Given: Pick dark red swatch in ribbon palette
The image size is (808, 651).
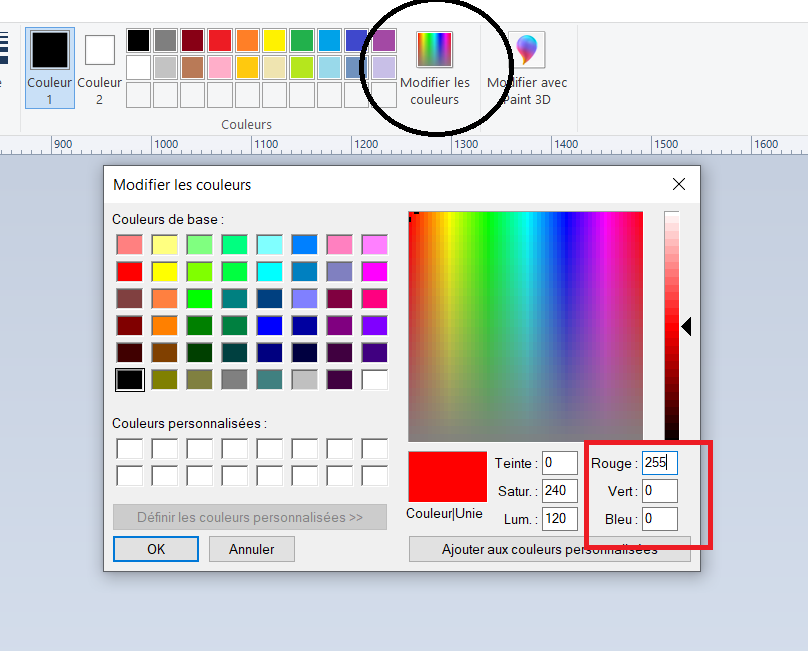Looking at the screenshot, I should click(x=193, y=41).
